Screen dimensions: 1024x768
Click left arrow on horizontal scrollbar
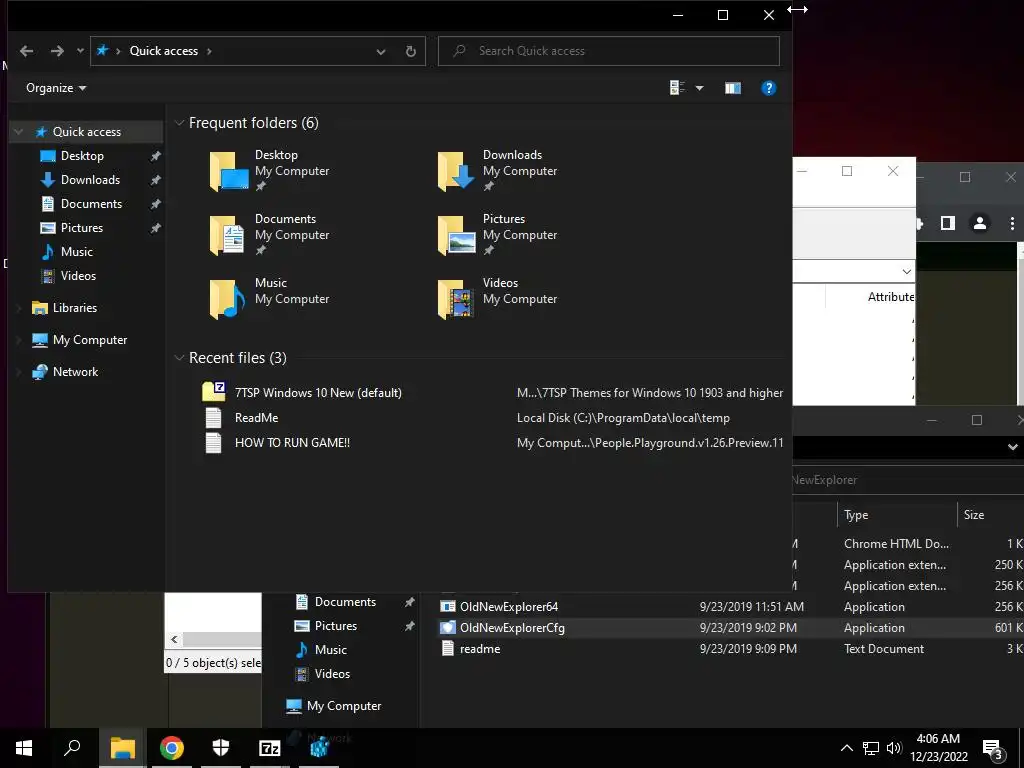coord(174,639)
